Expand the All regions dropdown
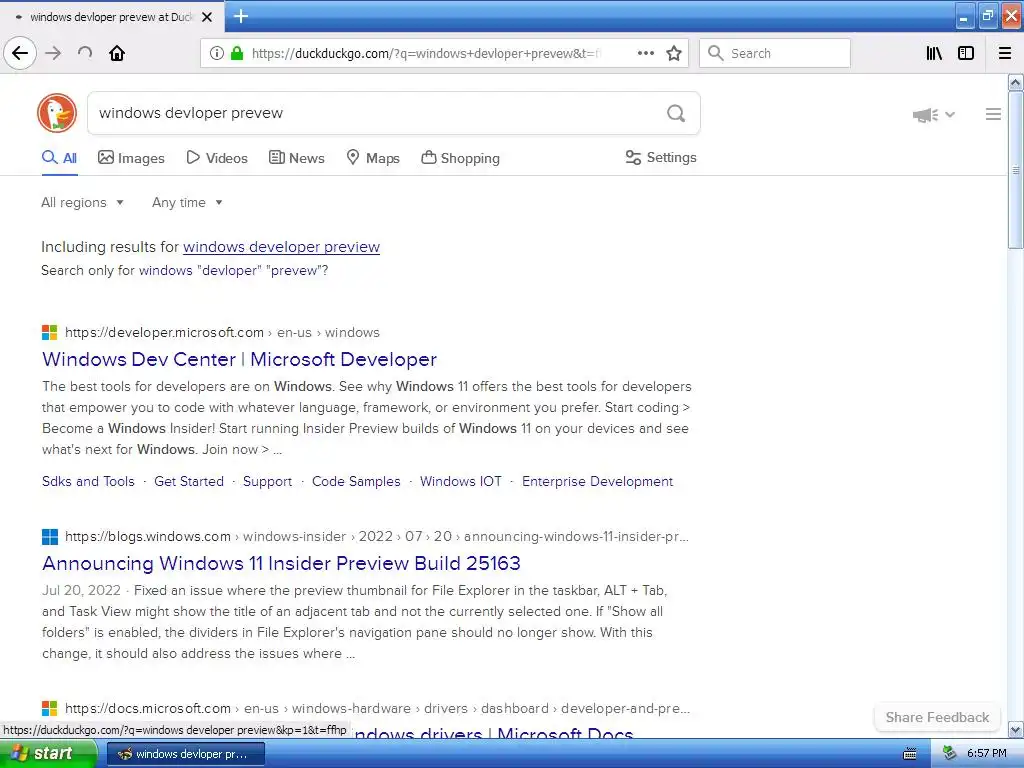 (82, 202)
